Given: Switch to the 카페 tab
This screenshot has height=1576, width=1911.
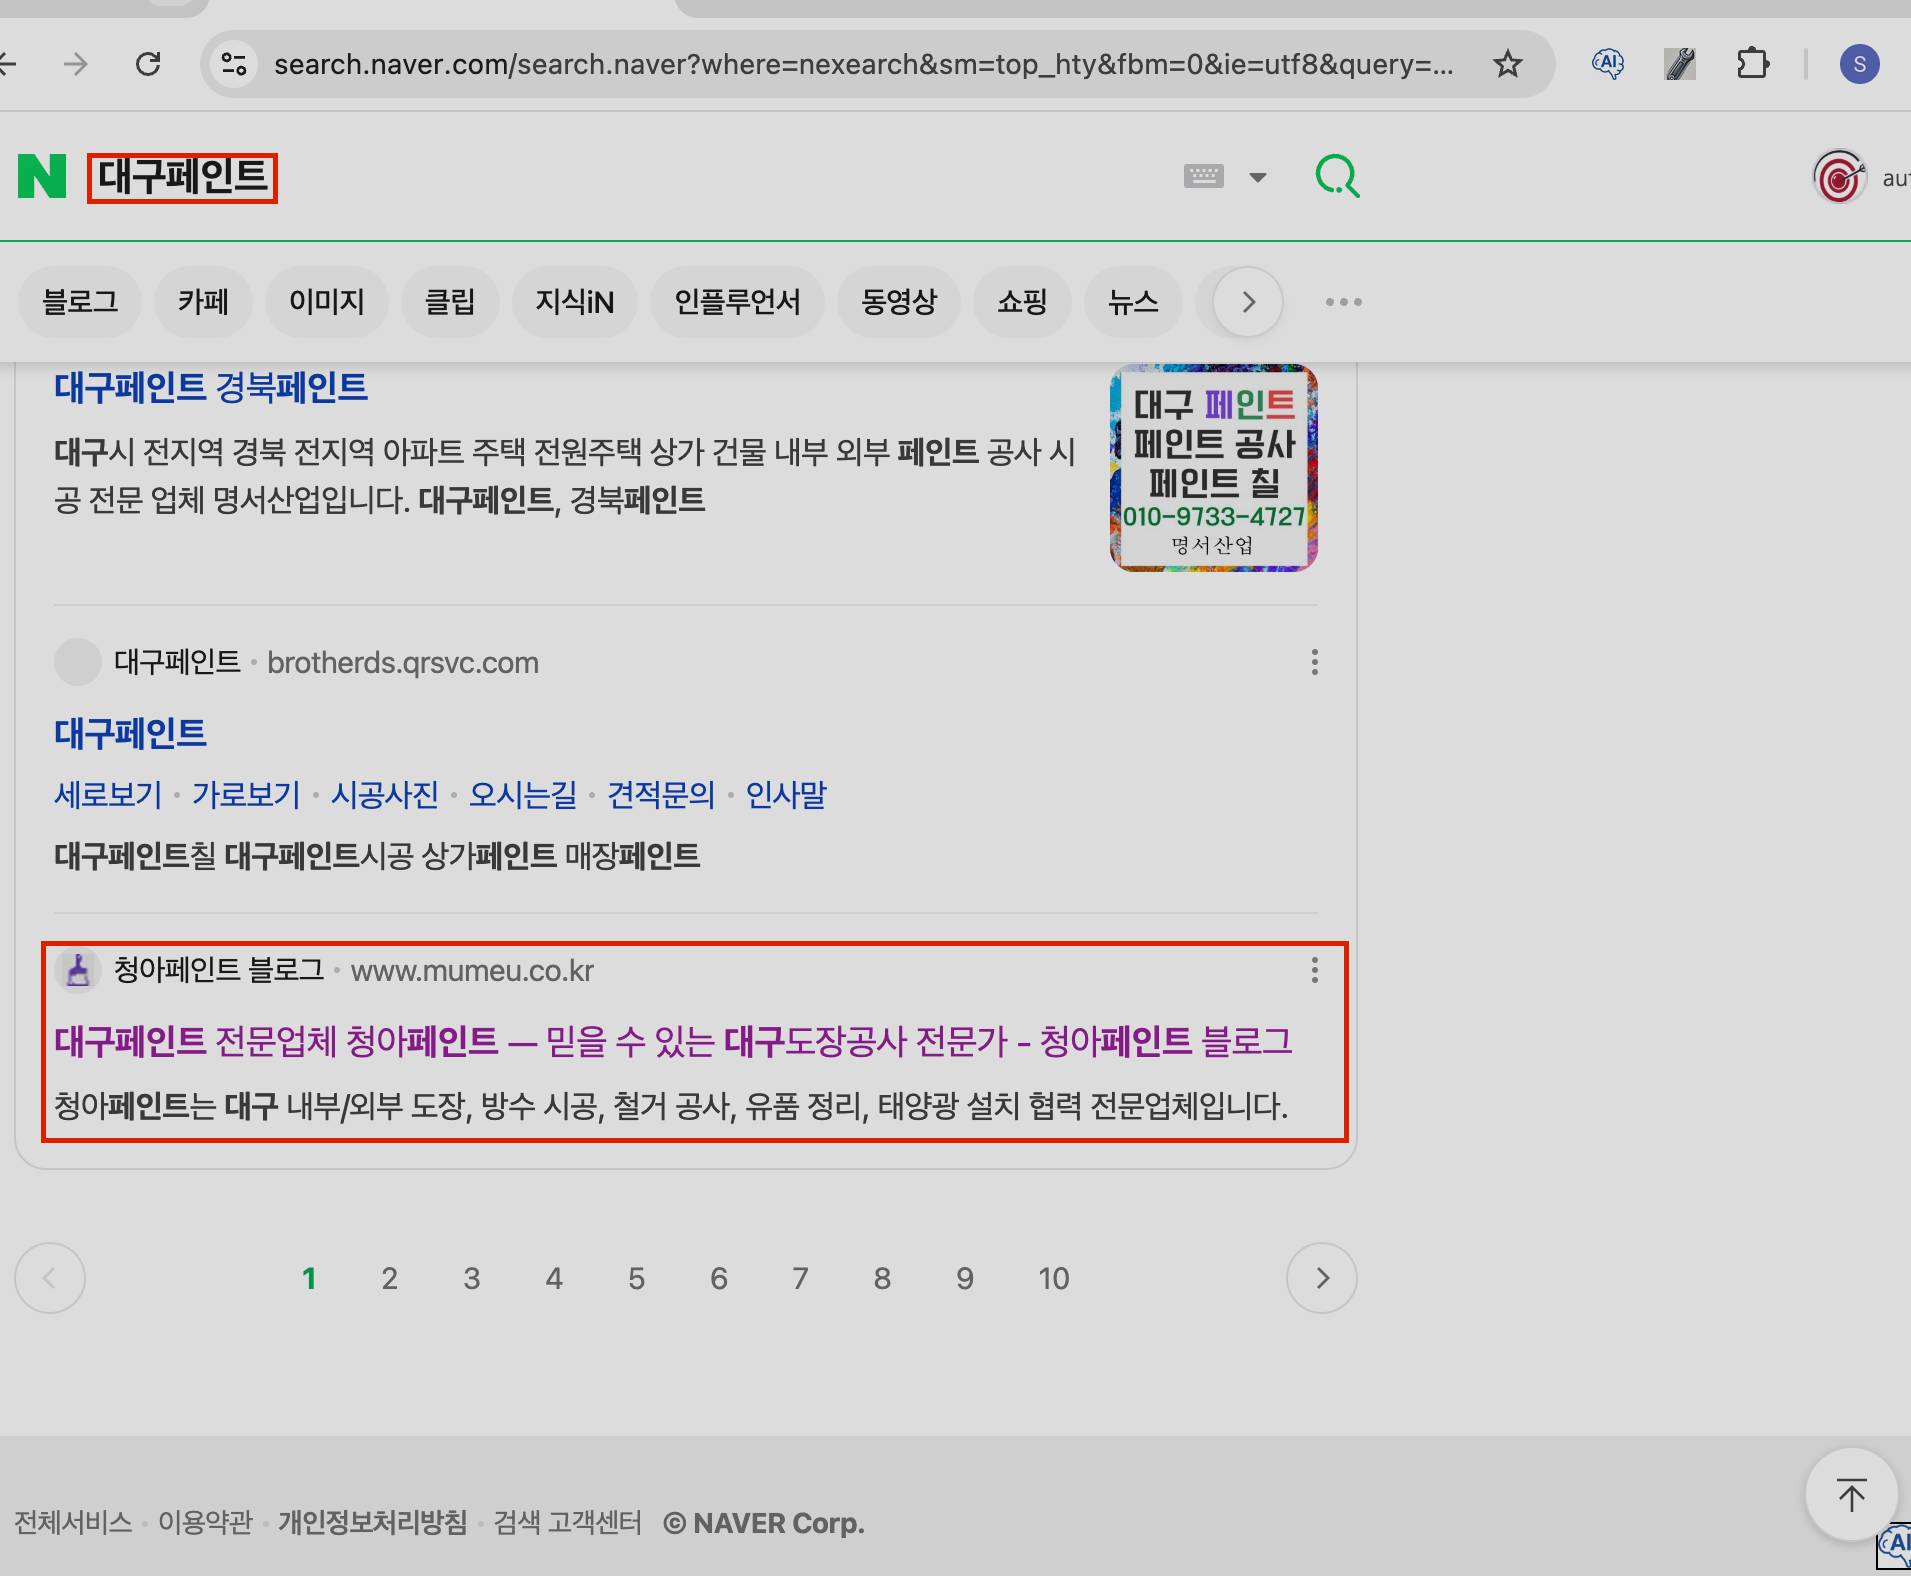Looking at the screenshot, I should pyautogui.click(x=203, y=302).
